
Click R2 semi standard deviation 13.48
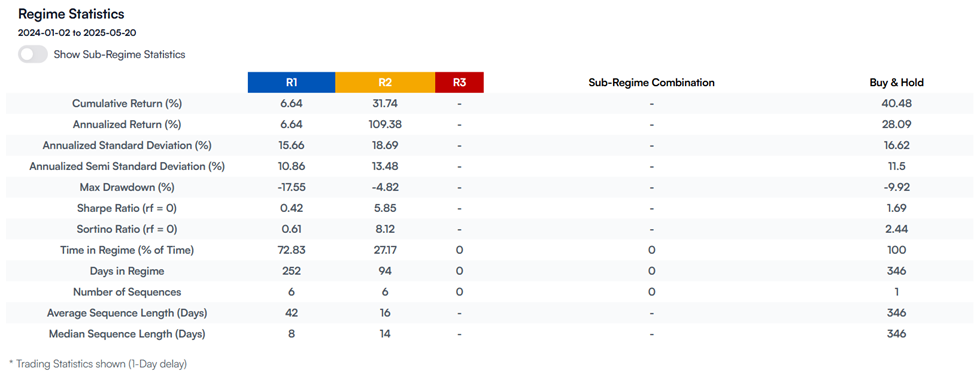coord(385,166)
